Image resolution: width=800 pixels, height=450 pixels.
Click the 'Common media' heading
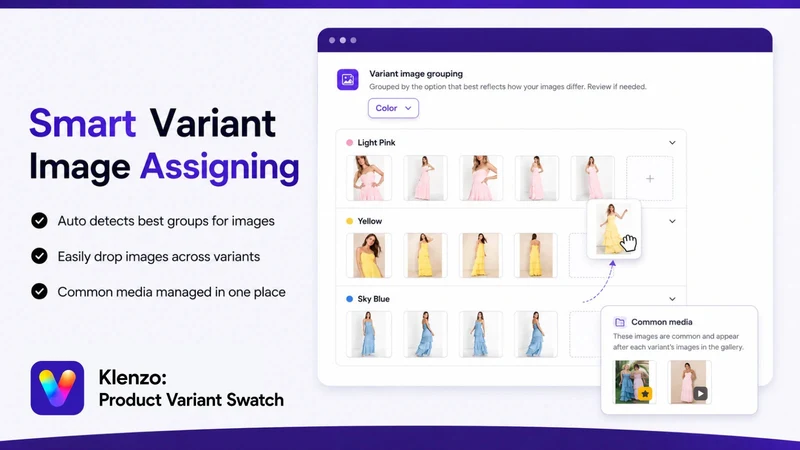pyautogui.click(x=662, y=322)
